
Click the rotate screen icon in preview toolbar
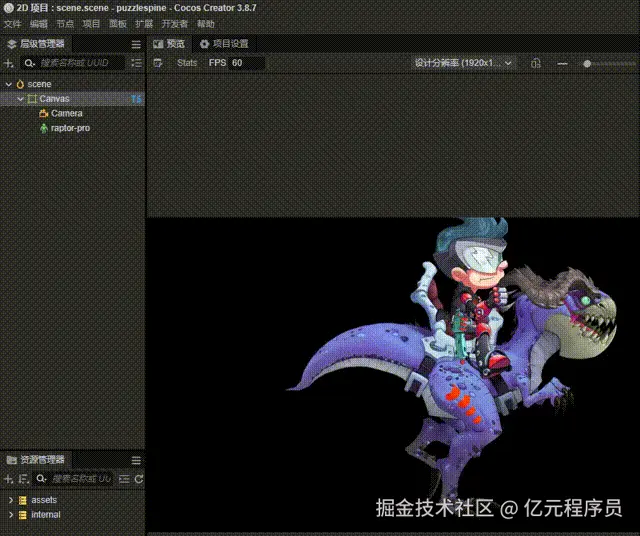536,63
